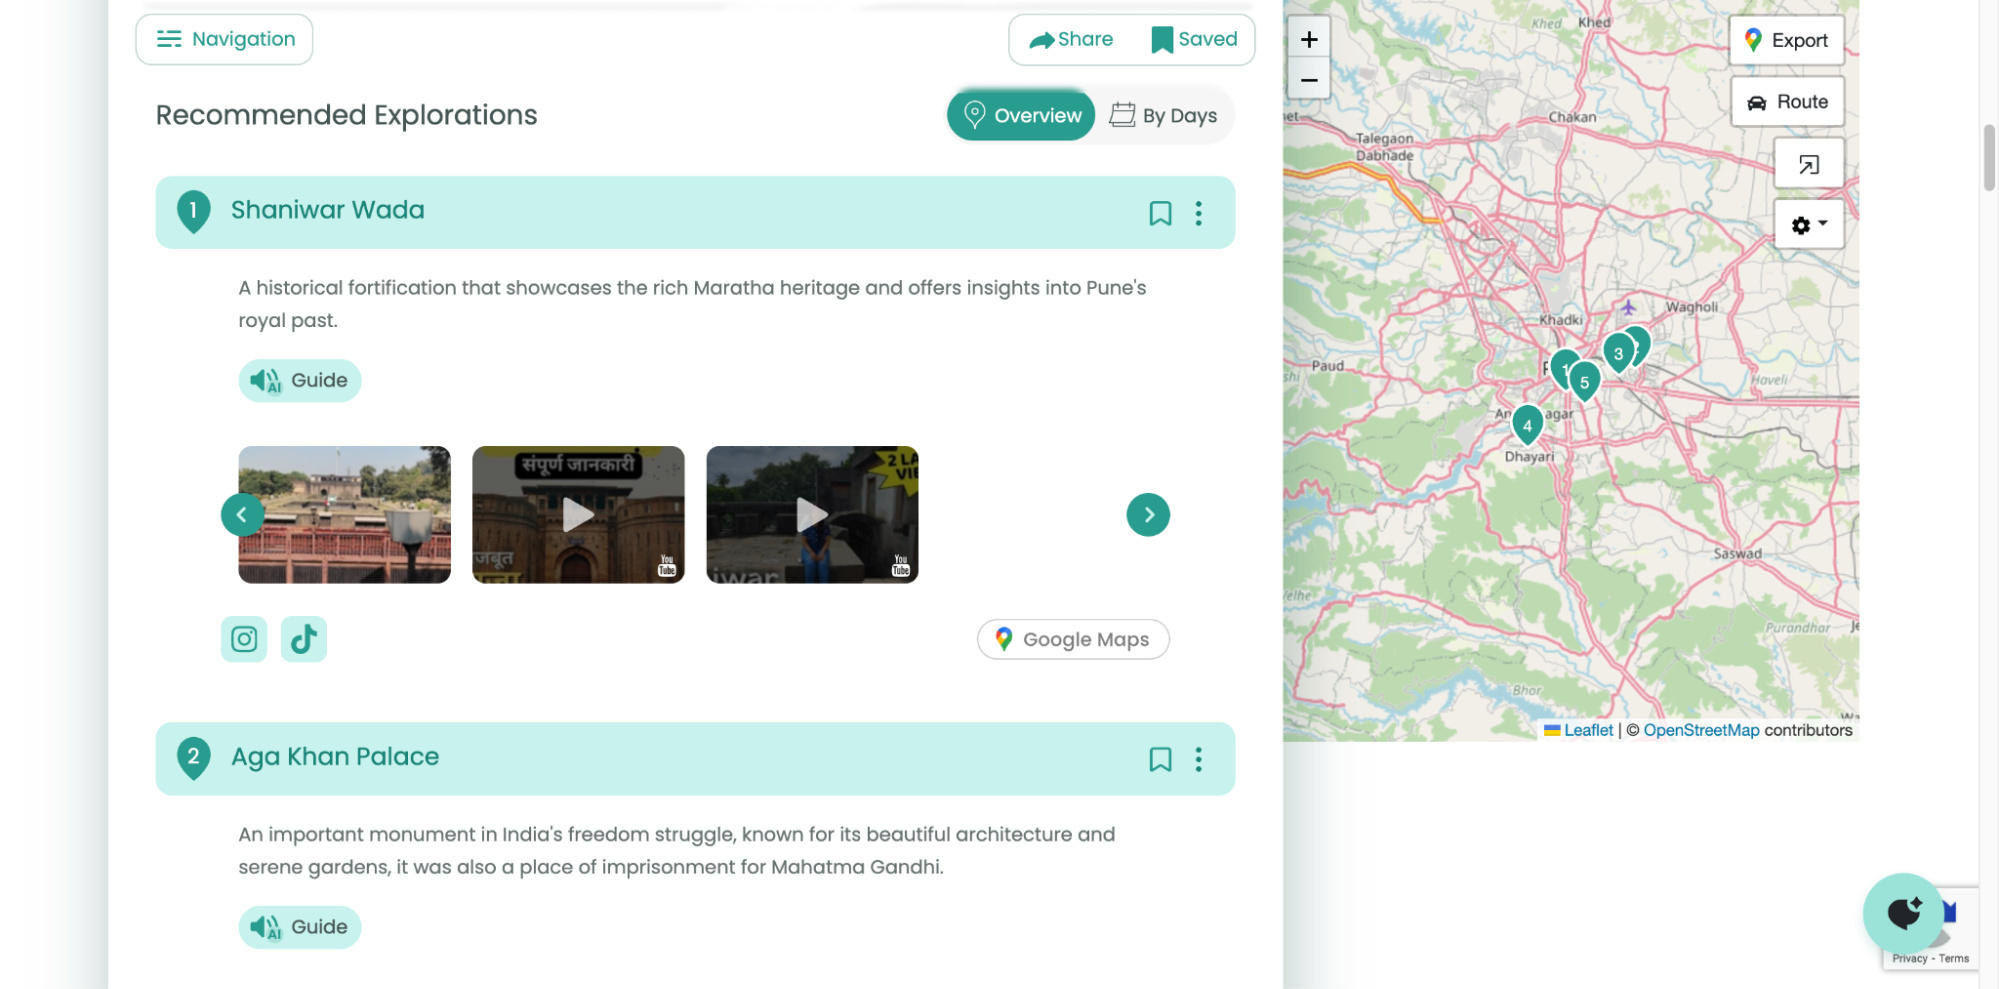Click the Share button
This screenshot has width=1999, height=989.
pyautogui.click(x=1071, y=39)
